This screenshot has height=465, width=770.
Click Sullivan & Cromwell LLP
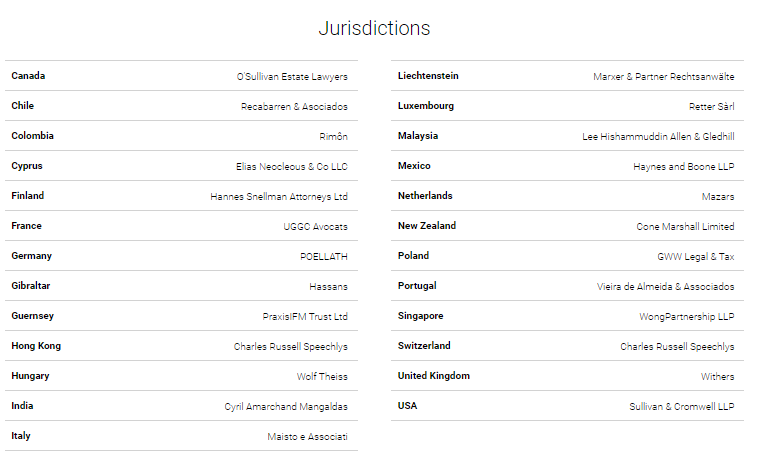(681, 406)
